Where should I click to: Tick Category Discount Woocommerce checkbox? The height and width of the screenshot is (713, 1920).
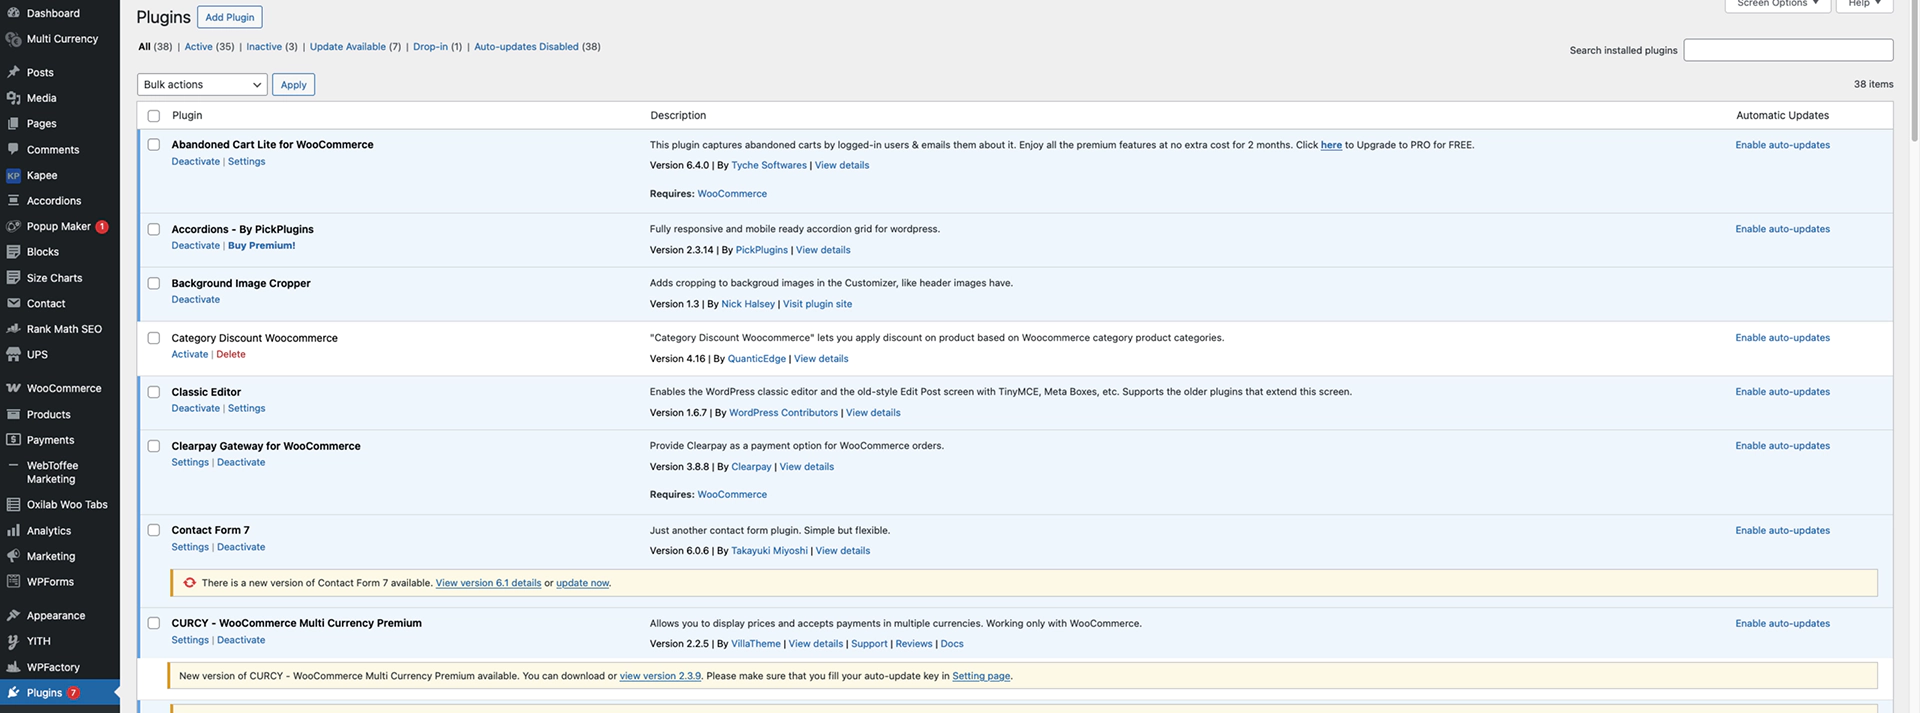(x=154, y=338)
